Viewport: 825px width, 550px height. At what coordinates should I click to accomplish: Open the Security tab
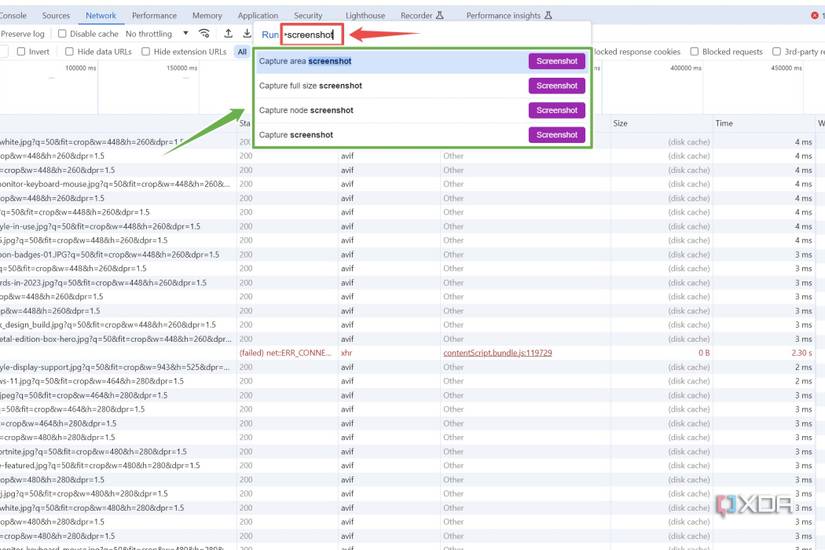coord(308,15)
